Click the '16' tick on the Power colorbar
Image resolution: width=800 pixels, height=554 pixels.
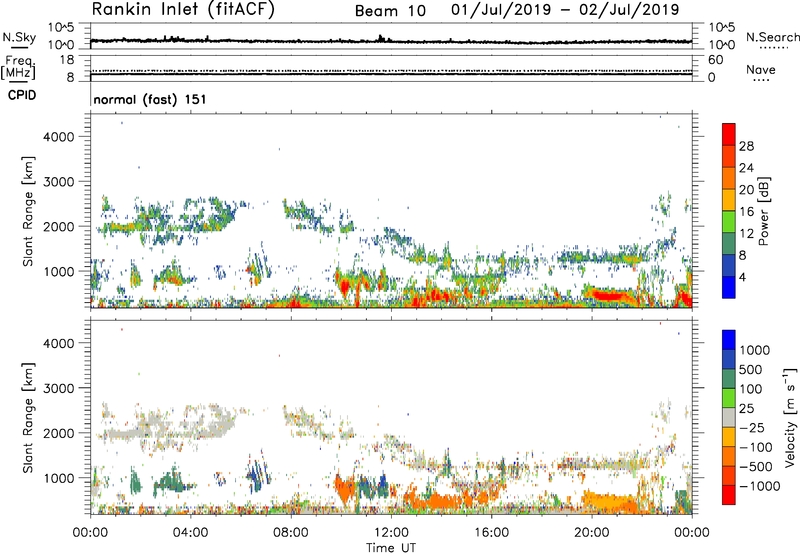tap(746, 211)
